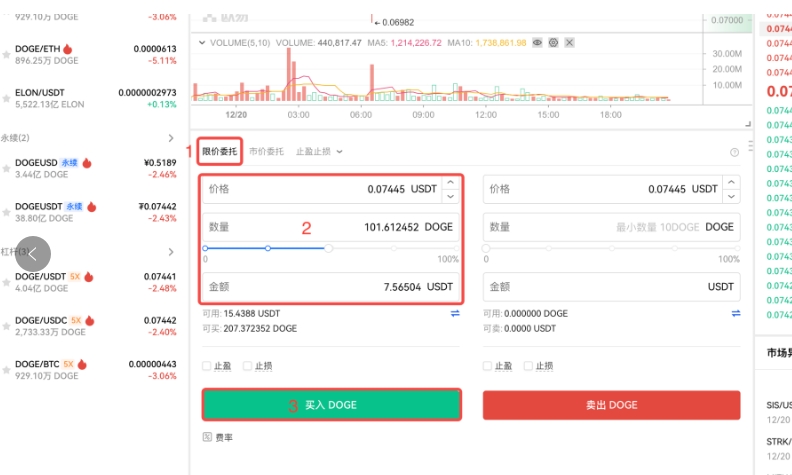This screenshot has width=792, height=475.
Task: Expand the 永续(2) section arrow
Action: tap(171, 138)
